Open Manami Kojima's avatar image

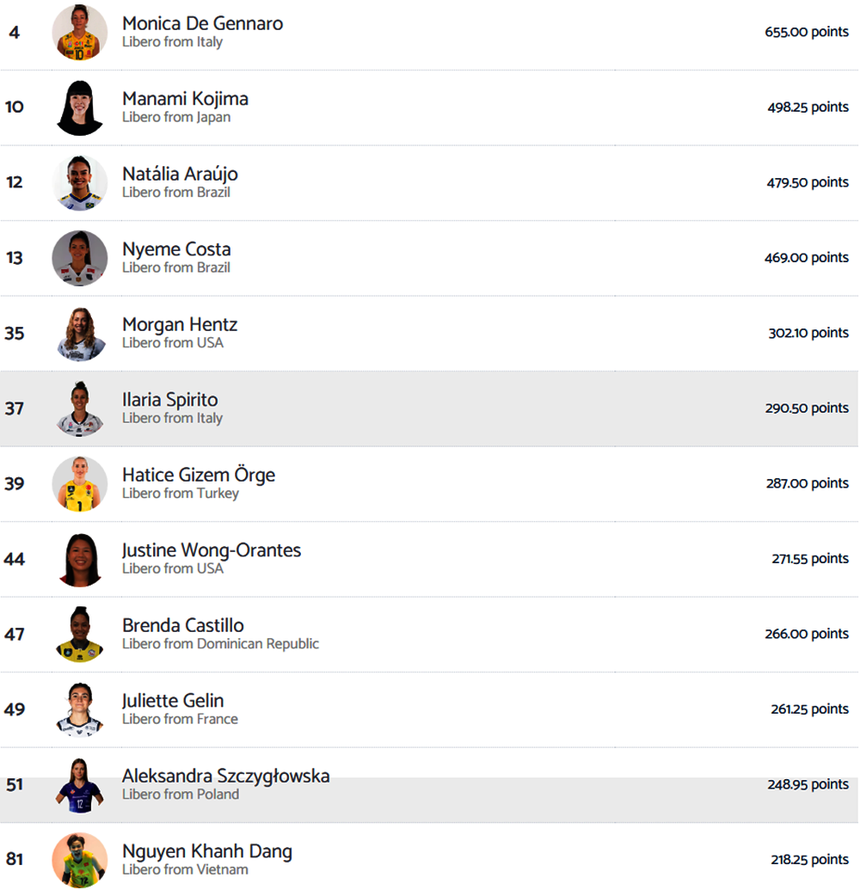[x=80, y=107]
